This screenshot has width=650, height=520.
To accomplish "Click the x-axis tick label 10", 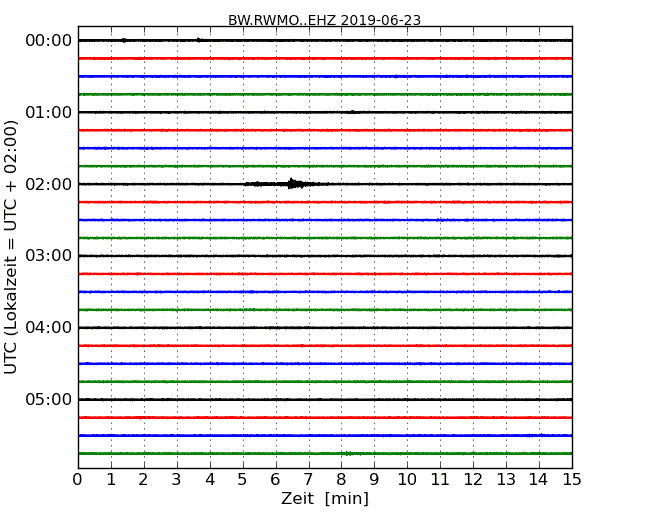I will click(x=407, y=480).
